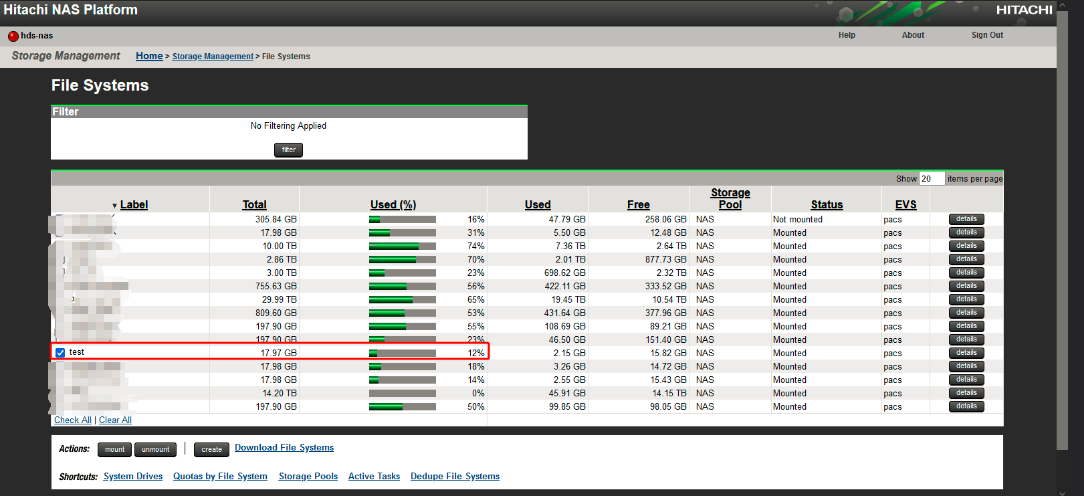The height and width of the screenshot is (496, 1084).
Task: Click the mount action button
Action: [x=115, y=450]
